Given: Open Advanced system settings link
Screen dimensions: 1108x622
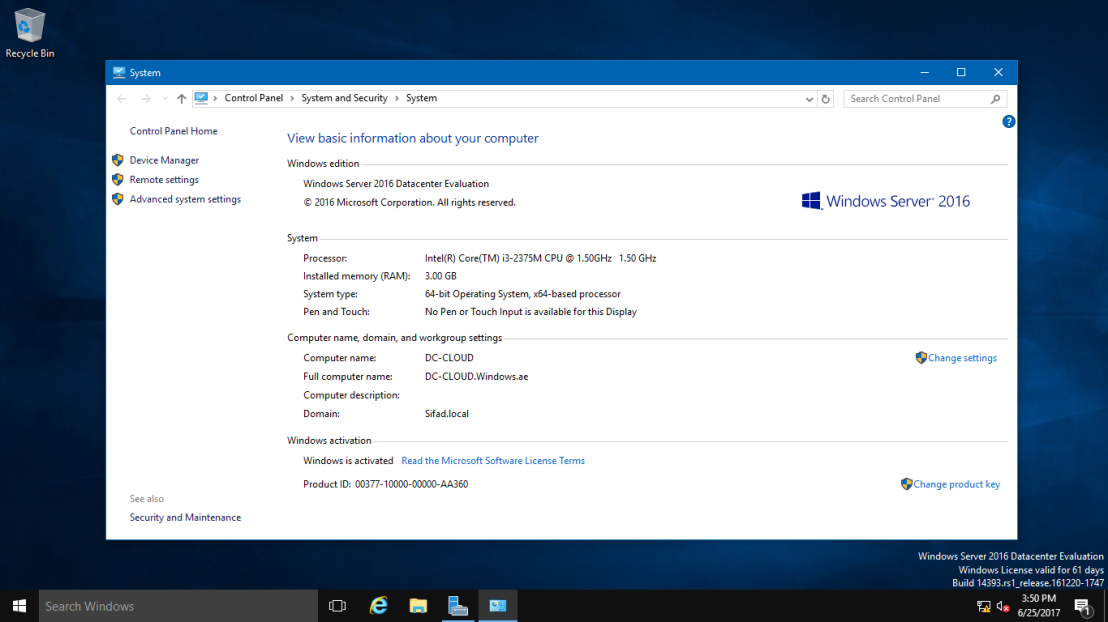Looking at the screenshot, I should [x=185, y=199].
